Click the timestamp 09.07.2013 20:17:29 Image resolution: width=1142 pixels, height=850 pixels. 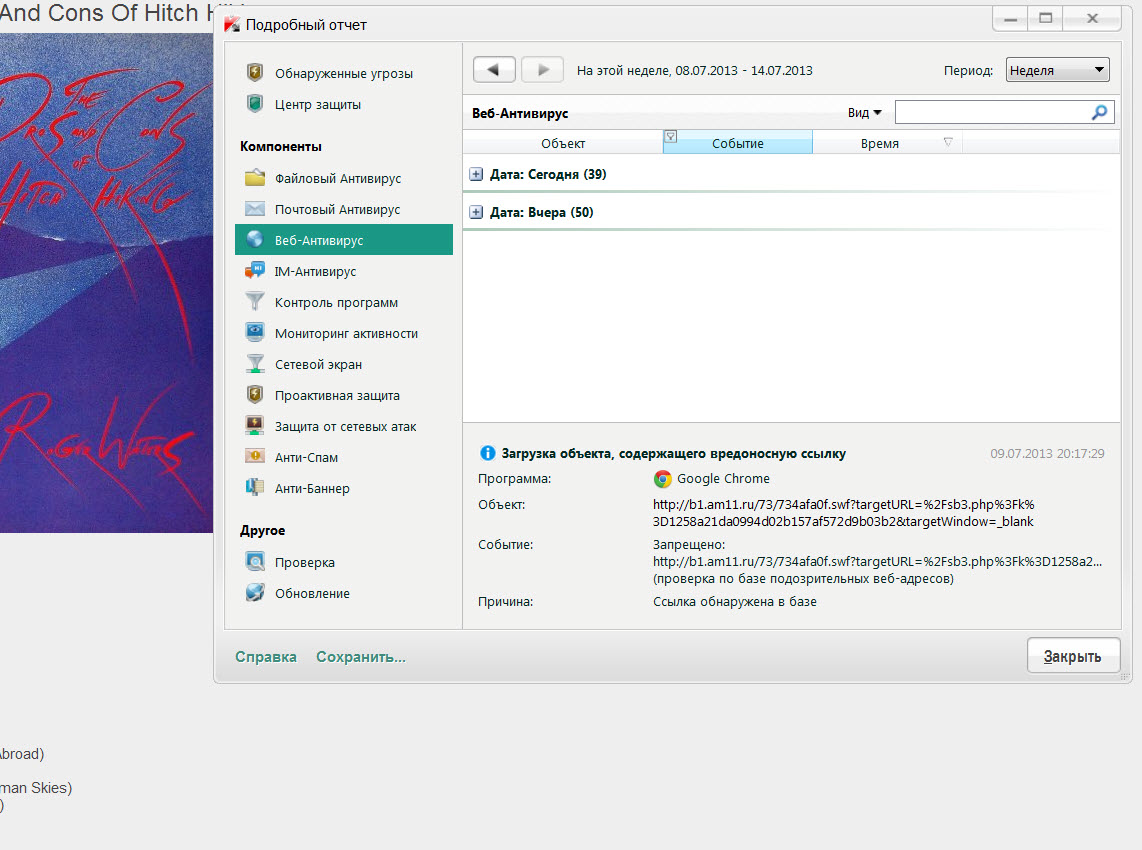(x=1047, y=453)
